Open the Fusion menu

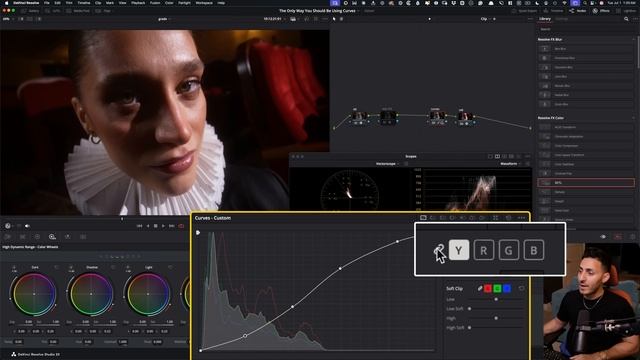(155, 3)
